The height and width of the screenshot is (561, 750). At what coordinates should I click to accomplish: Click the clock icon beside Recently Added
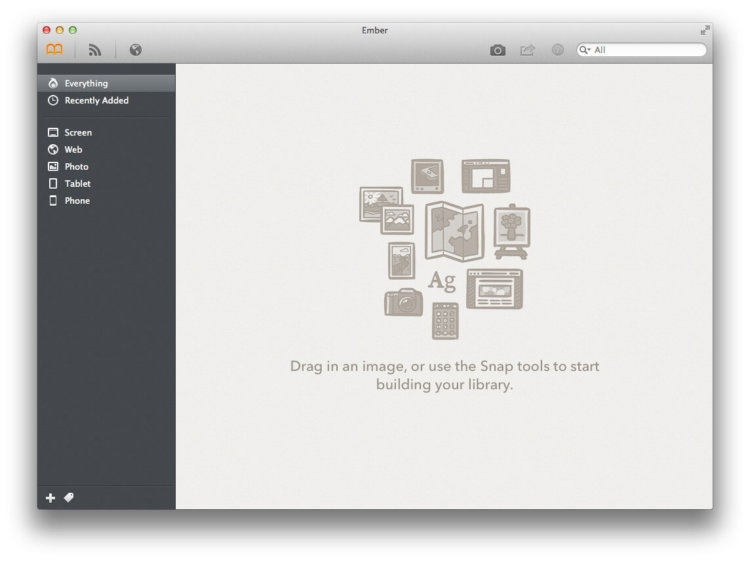53,100
